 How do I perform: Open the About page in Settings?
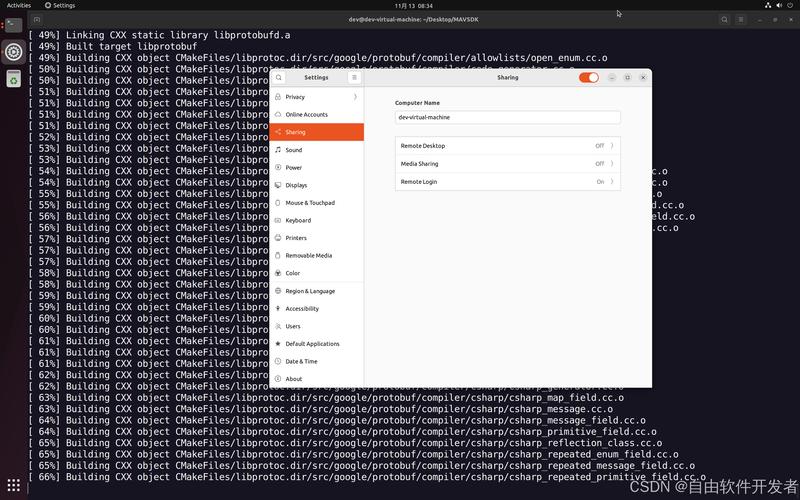pos(294,379)
